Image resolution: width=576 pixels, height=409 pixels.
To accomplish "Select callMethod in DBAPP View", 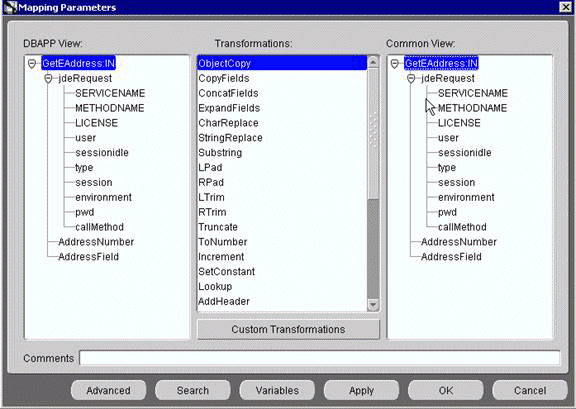I will click(100, 227).
